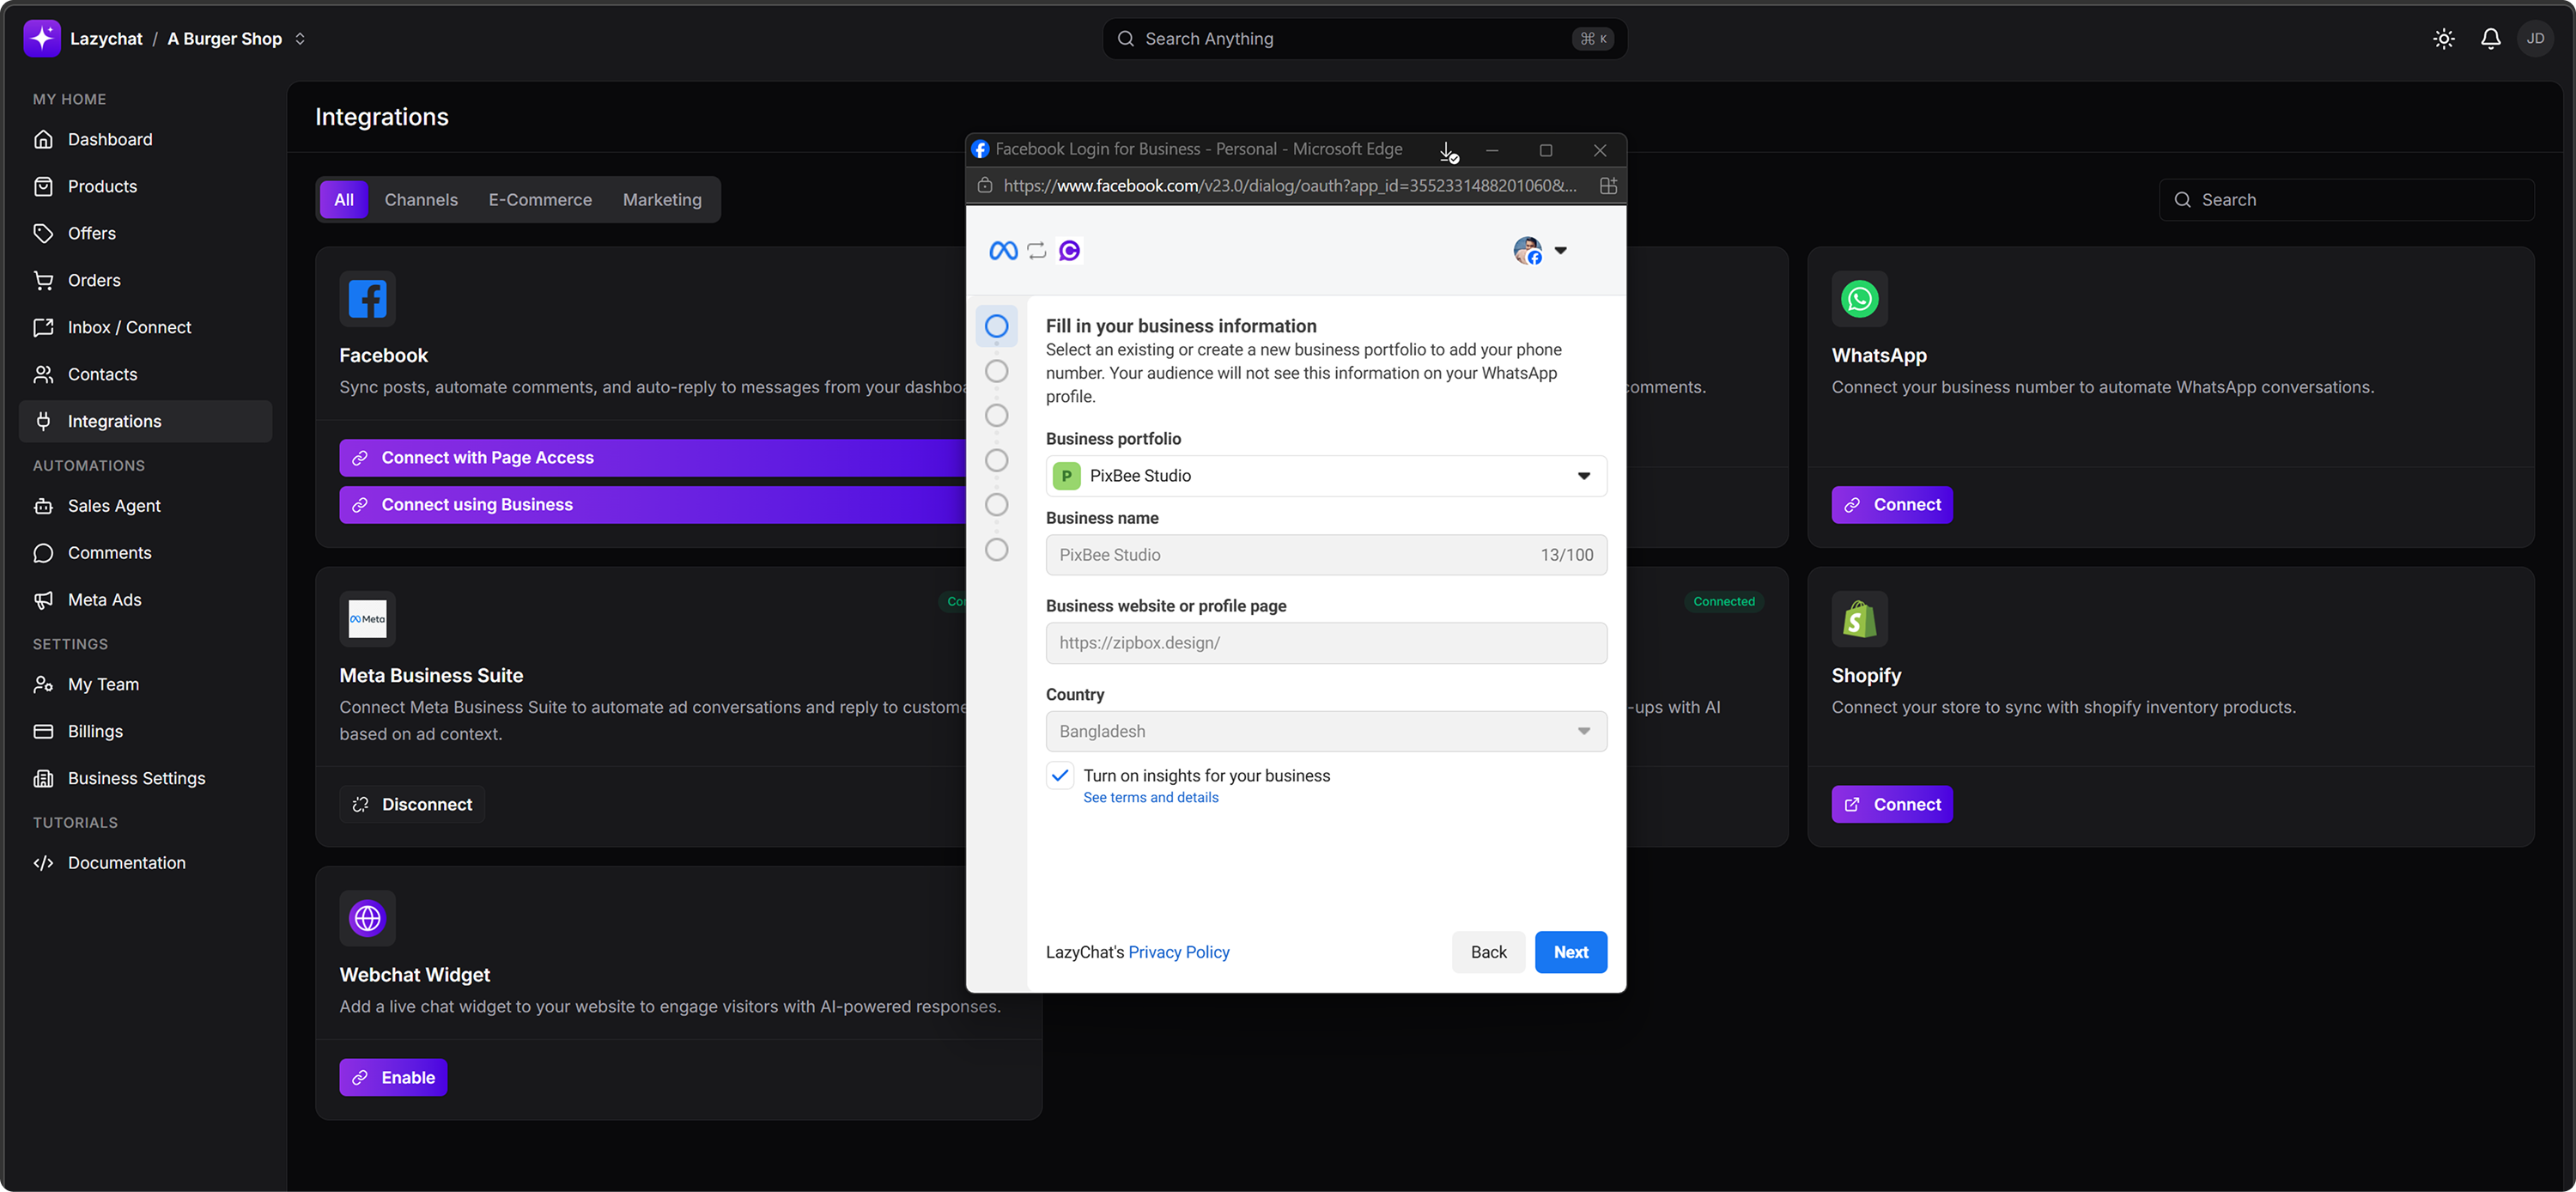Switch to the Channels tab
2576x1192 pixels.
click(421, 200)
